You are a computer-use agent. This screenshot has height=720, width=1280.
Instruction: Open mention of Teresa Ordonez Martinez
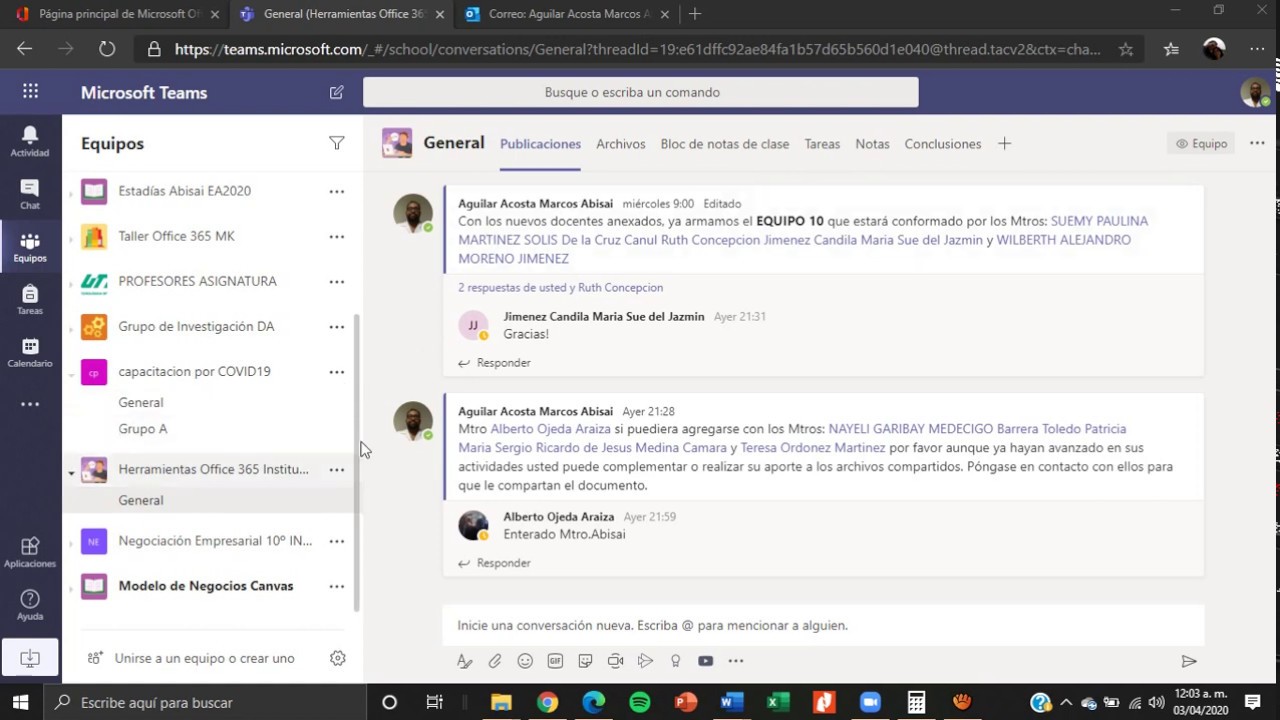tap(813, 448)
